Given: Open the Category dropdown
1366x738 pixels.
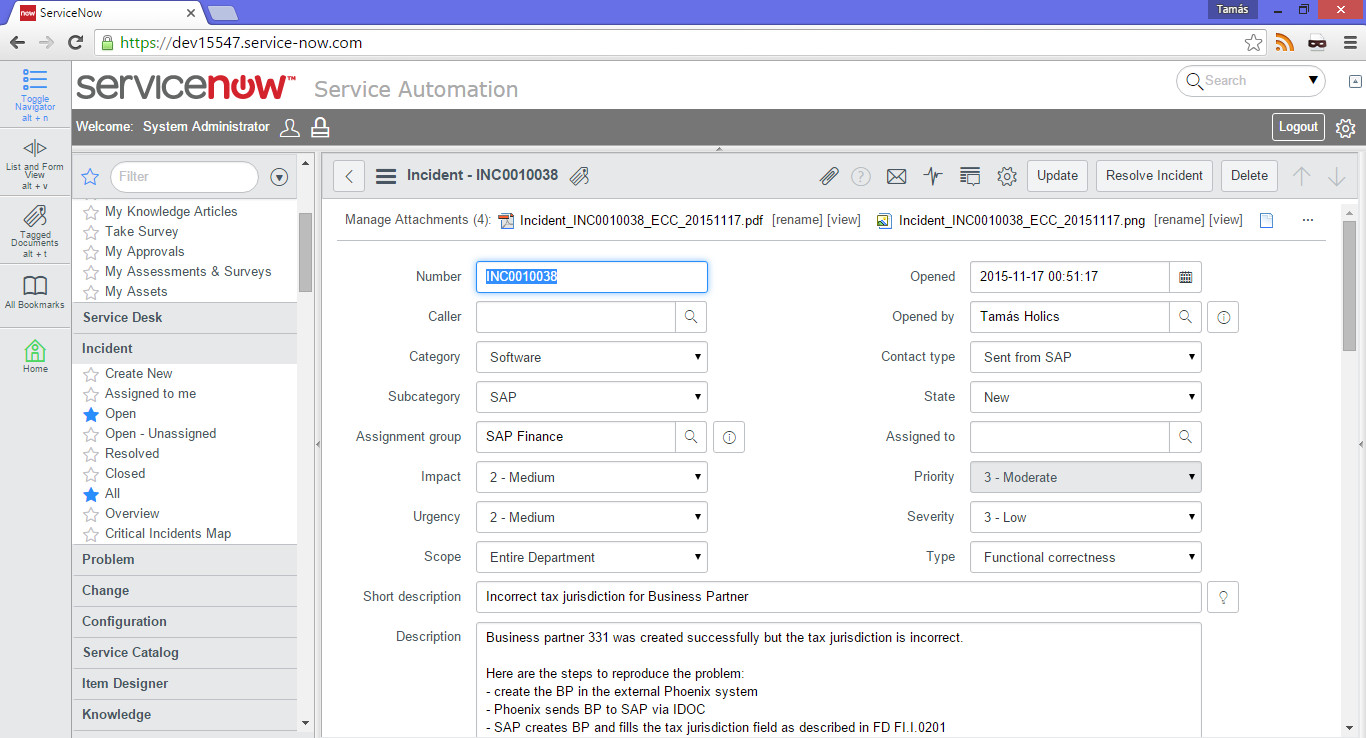Looking at the screenshot, I should (592, 357).
